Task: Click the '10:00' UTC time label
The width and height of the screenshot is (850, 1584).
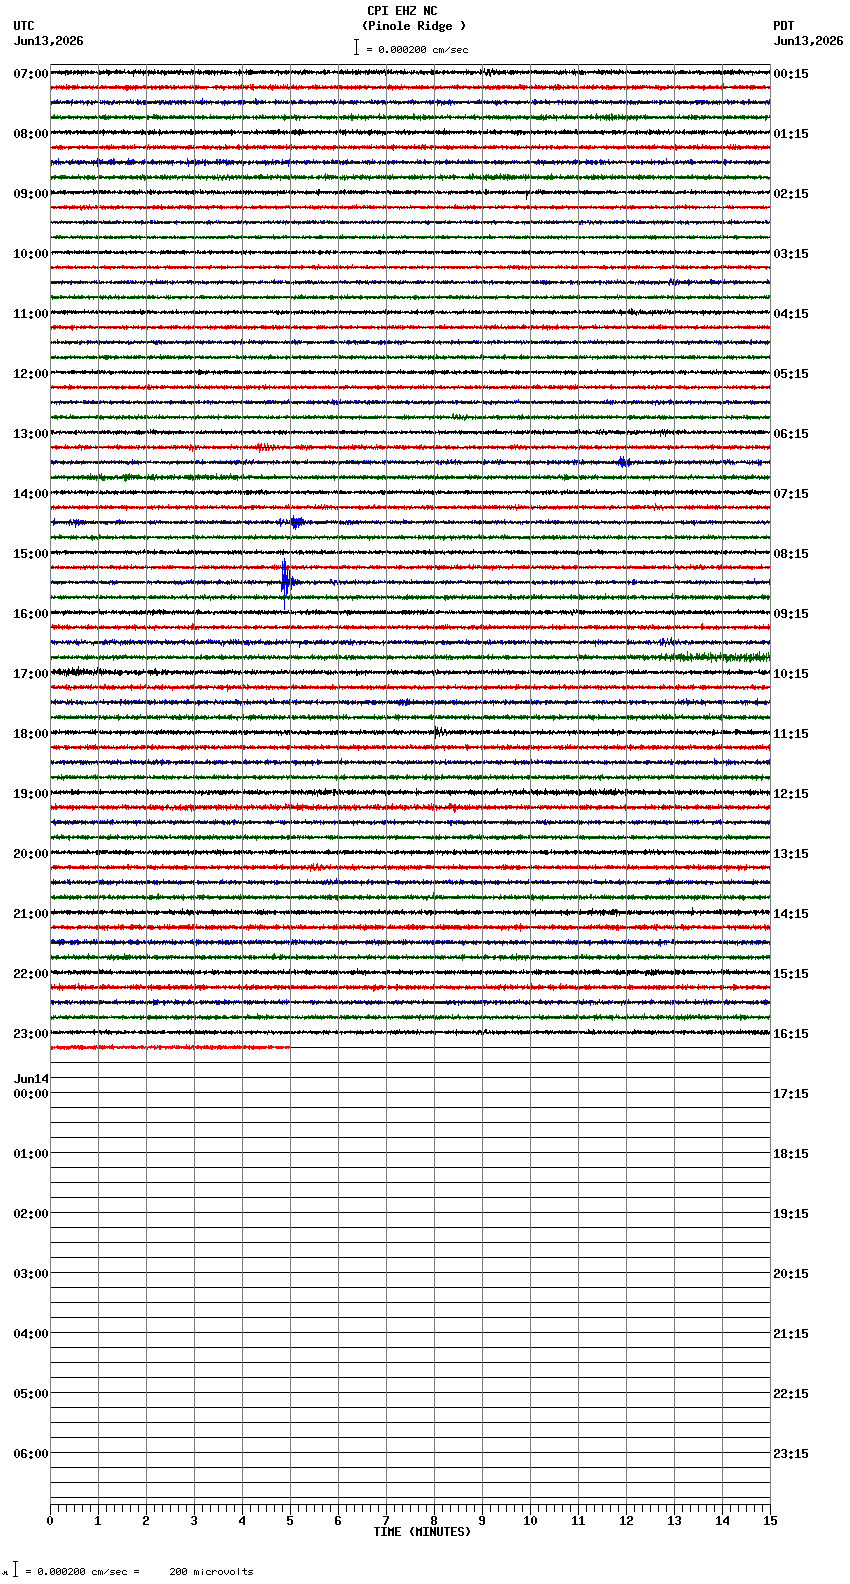Action: pyautogui.click(x=31, y=254)
